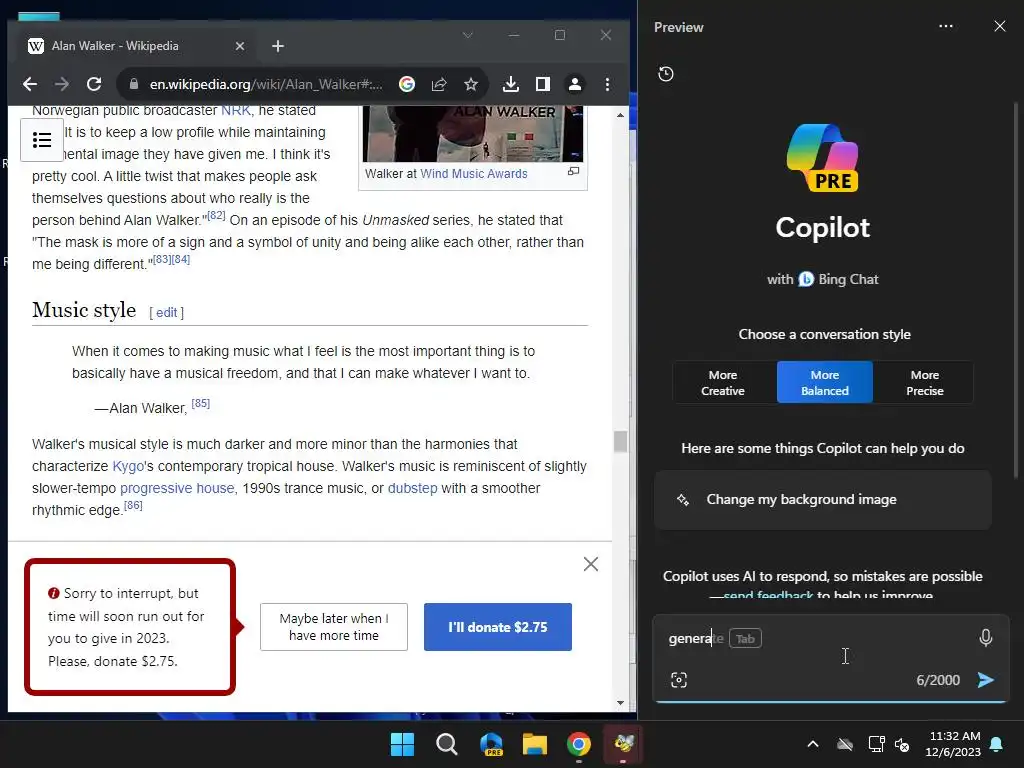Open File Explorer from taskbar

pos(535,744)
